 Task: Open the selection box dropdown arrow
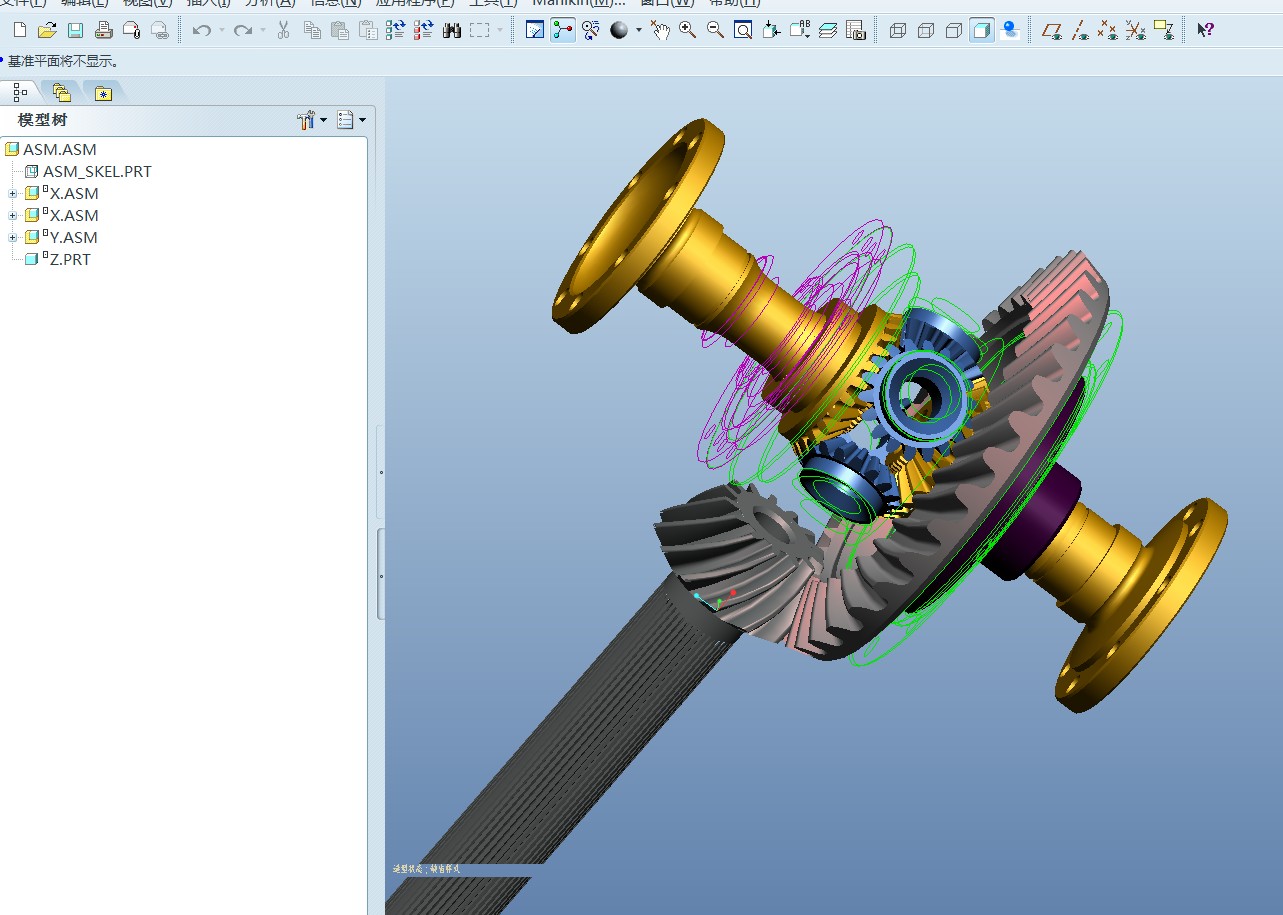pyautogui.click(x=500, y=30)
